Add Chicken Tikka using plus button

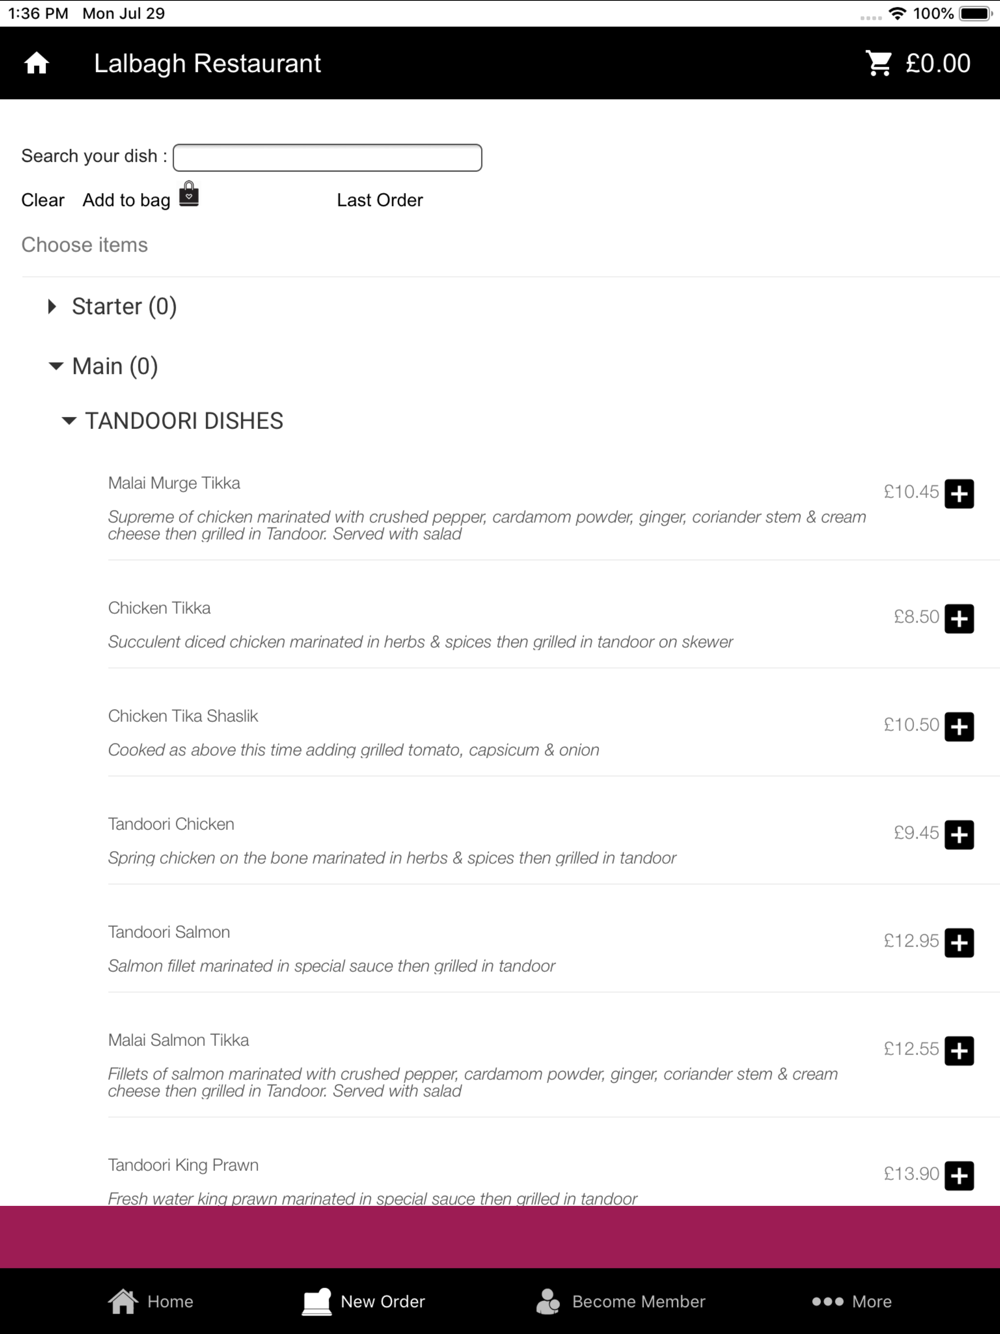(959, 619)
